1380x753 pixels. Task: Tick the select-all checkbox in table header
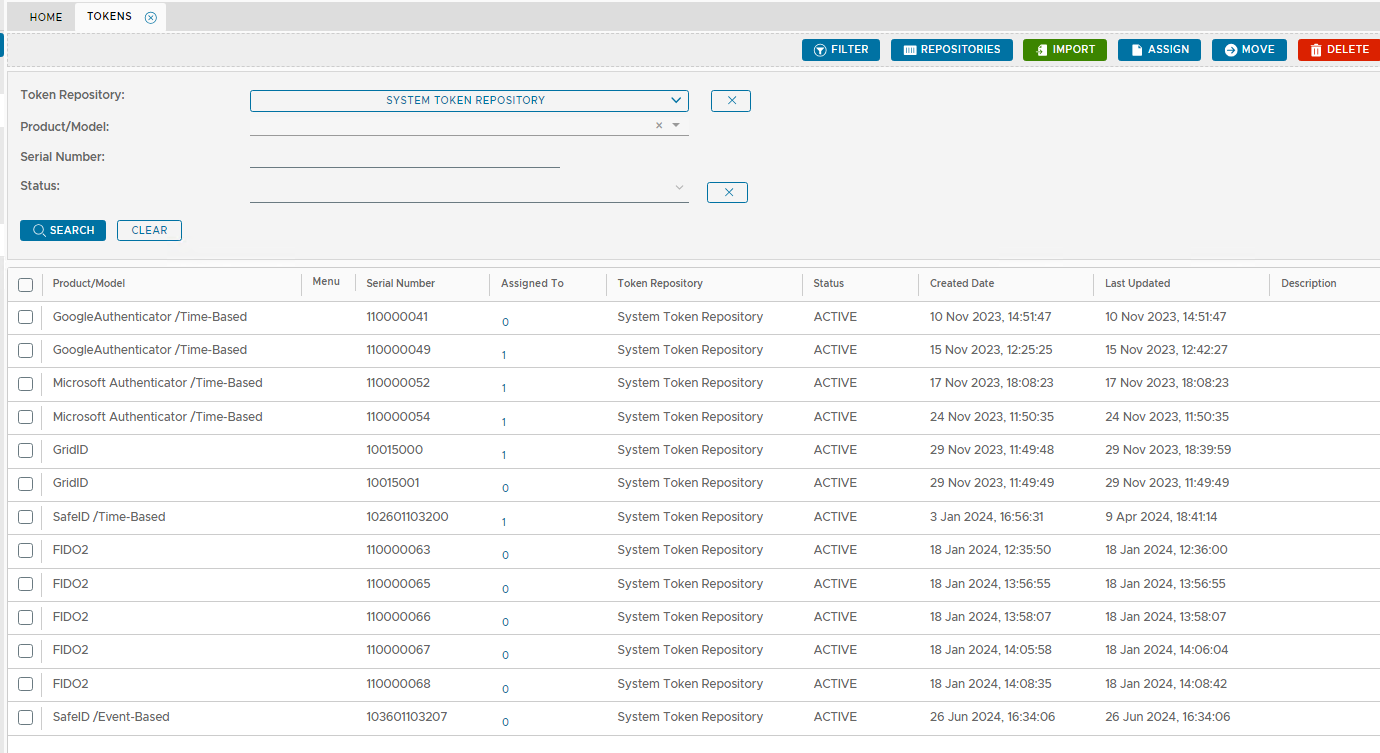tap(26, 285)
